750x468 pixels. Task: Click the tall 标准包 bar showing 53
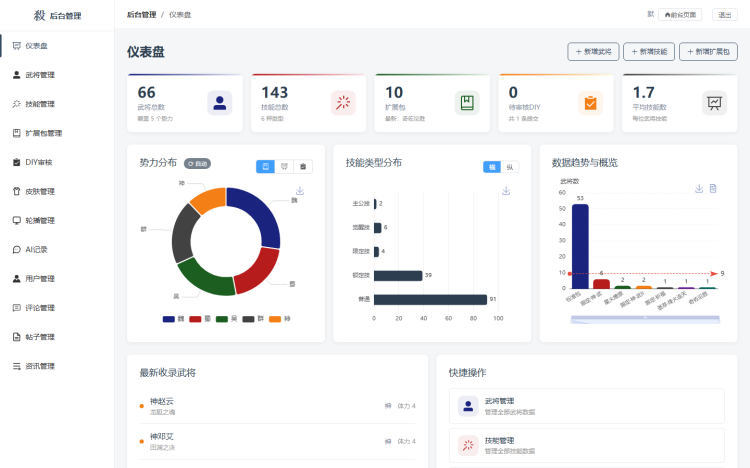580,246
